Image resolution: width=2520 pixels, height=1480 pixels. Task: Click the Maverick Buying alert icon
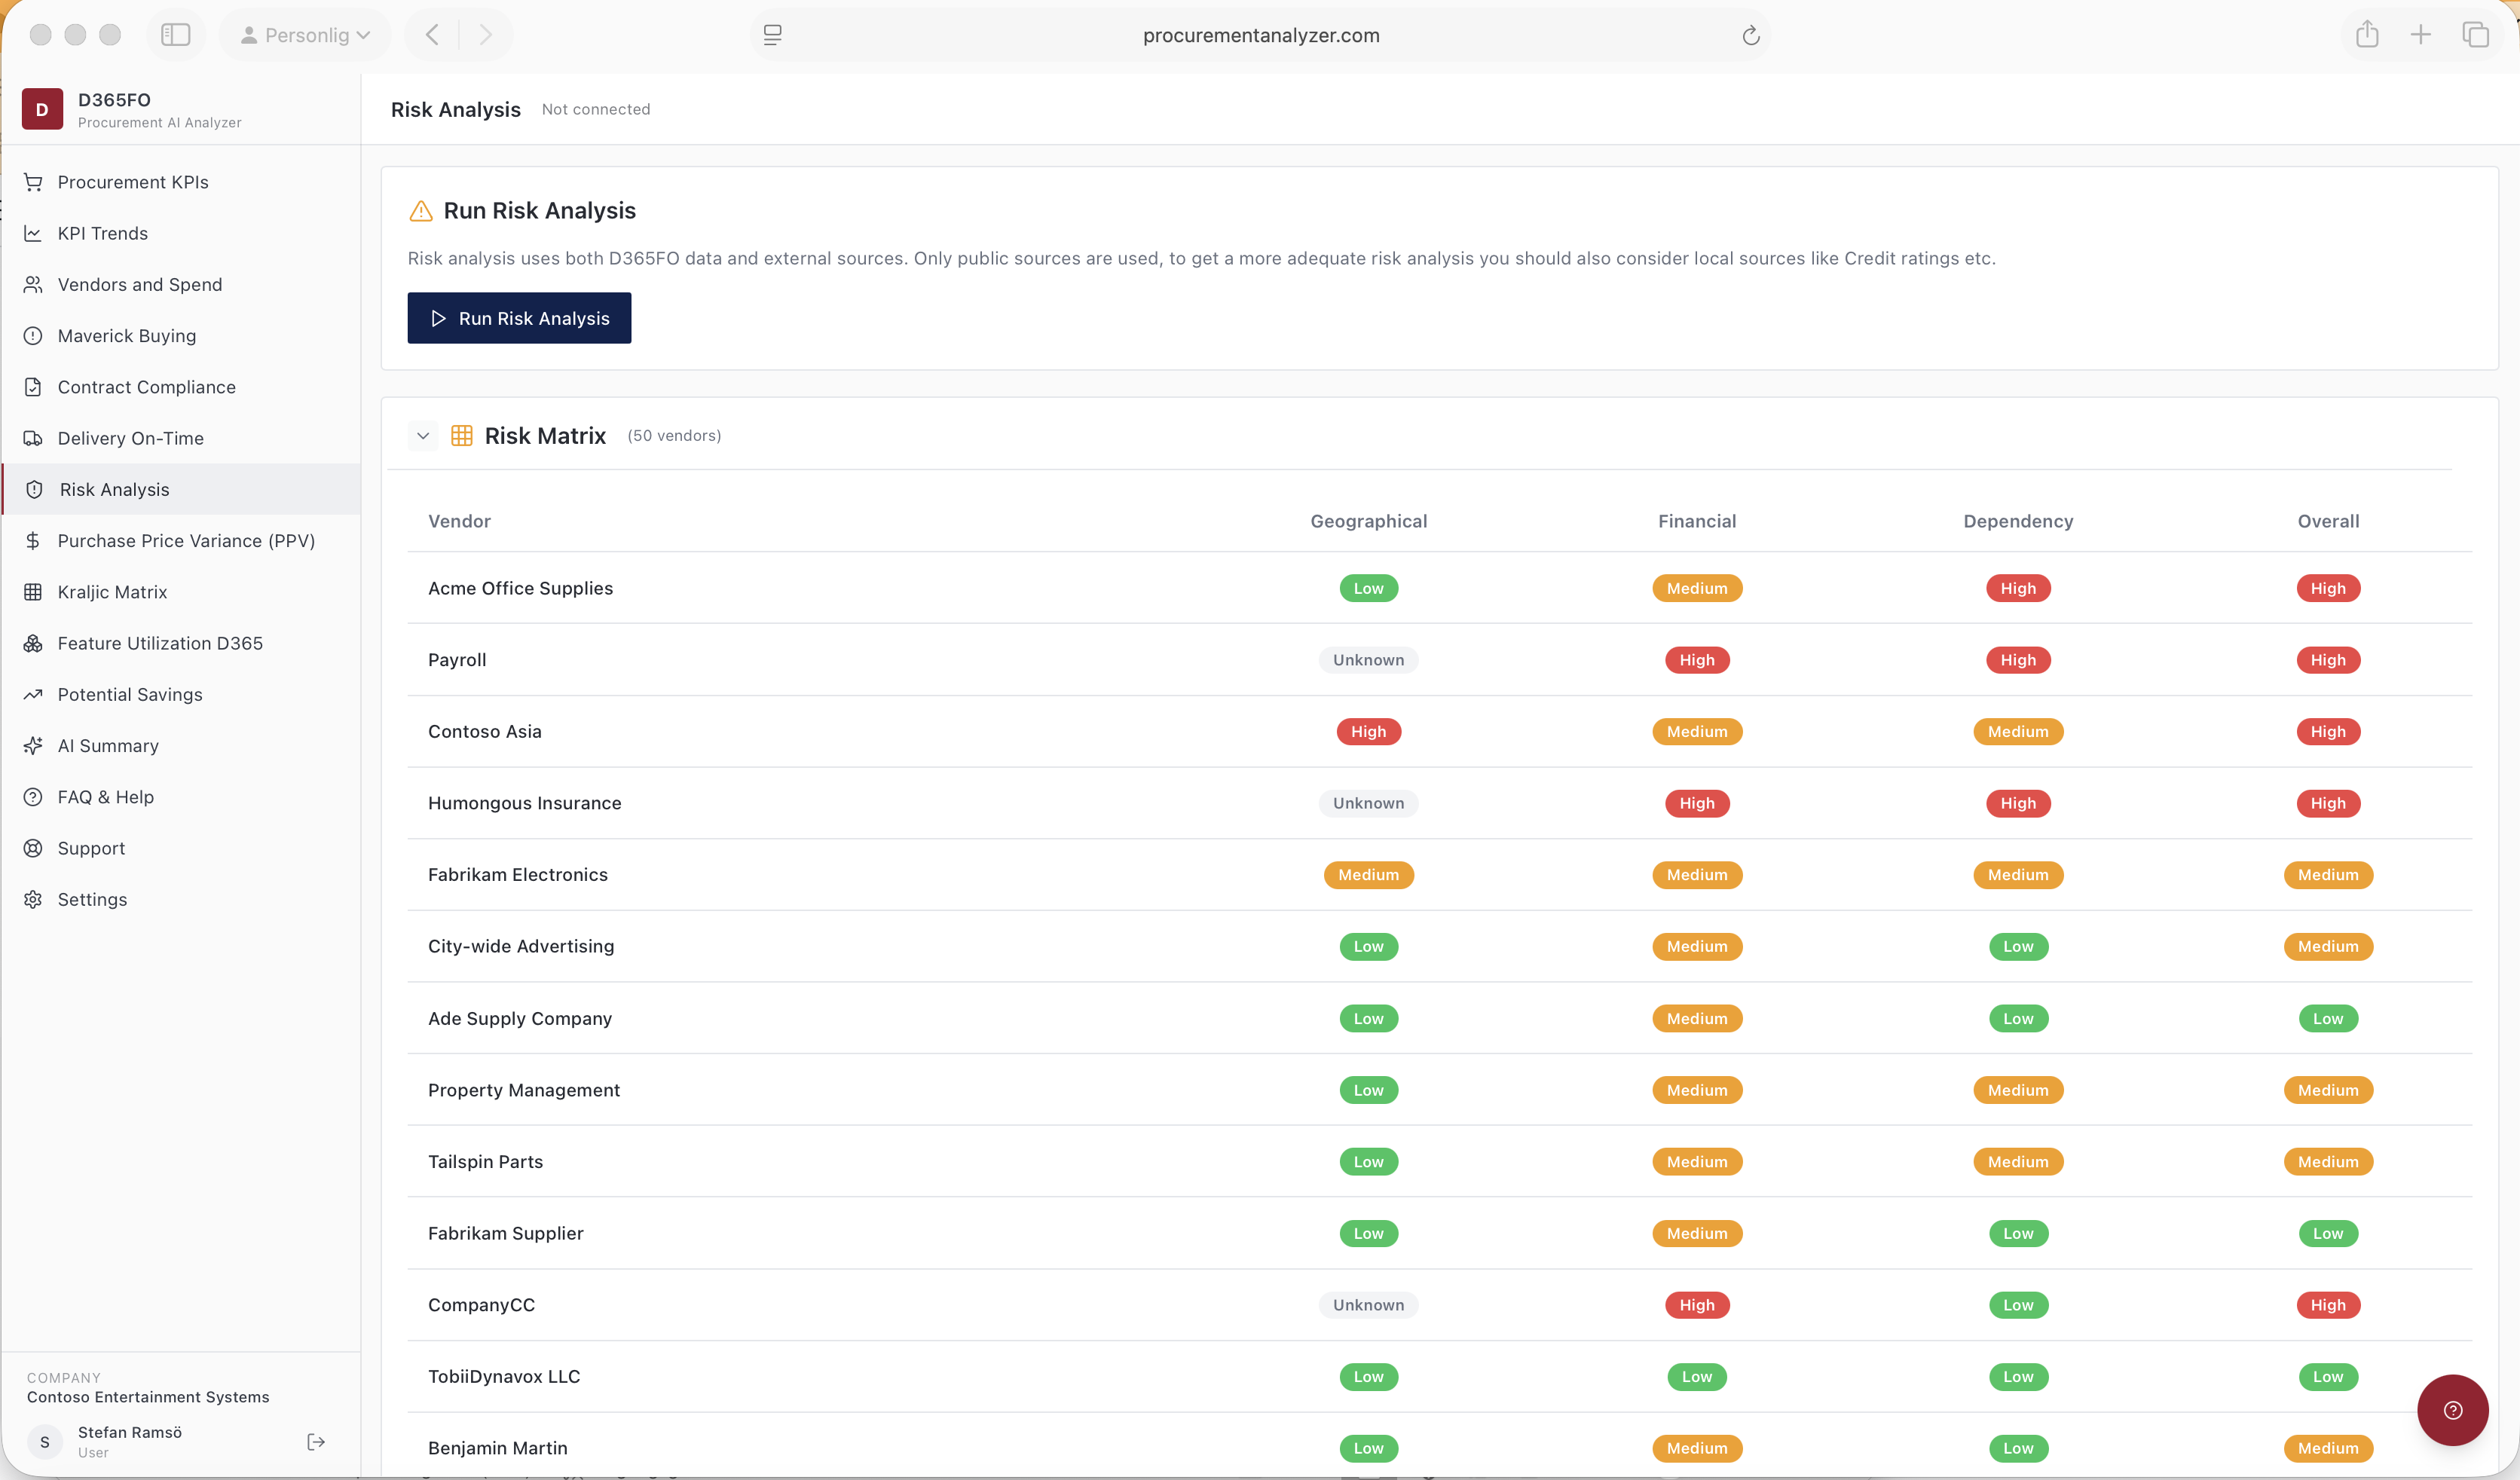point(33,336)
